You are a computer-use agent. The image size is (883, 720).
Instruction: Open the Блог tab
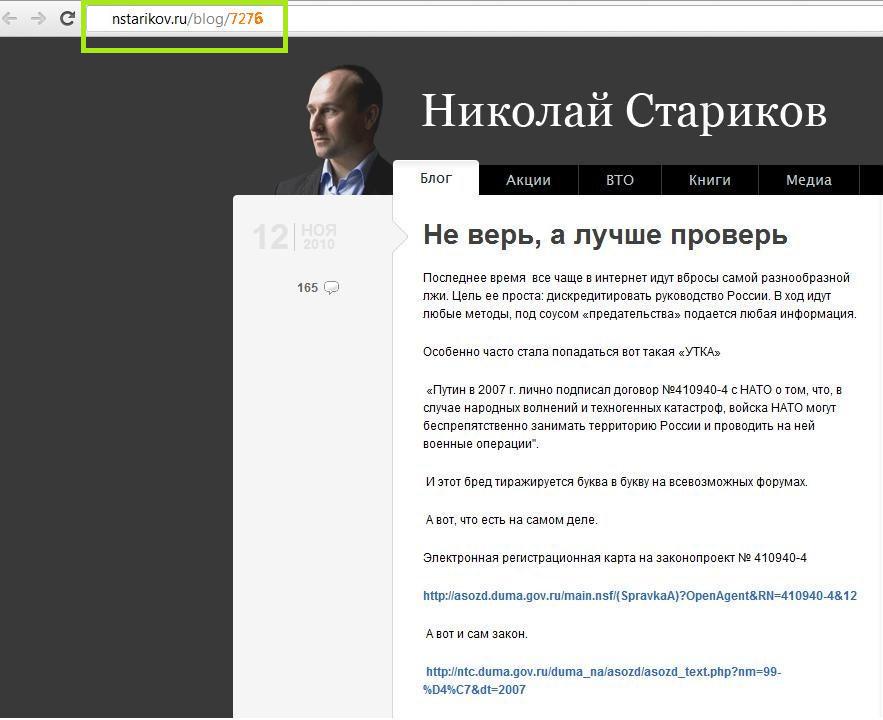(x=436, y=178)
